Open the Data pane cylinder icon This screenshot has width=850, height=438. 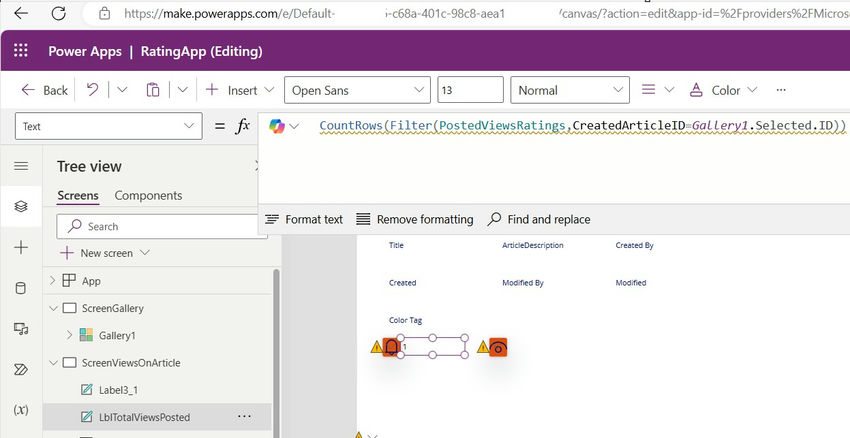(21, 288)
